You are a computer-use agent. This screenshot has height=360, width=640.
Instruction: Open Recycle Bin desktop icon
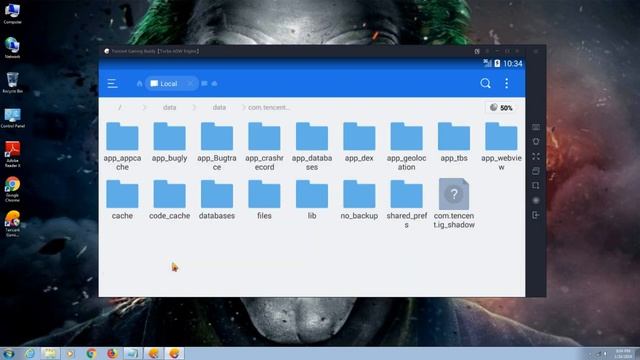[12, 82]
